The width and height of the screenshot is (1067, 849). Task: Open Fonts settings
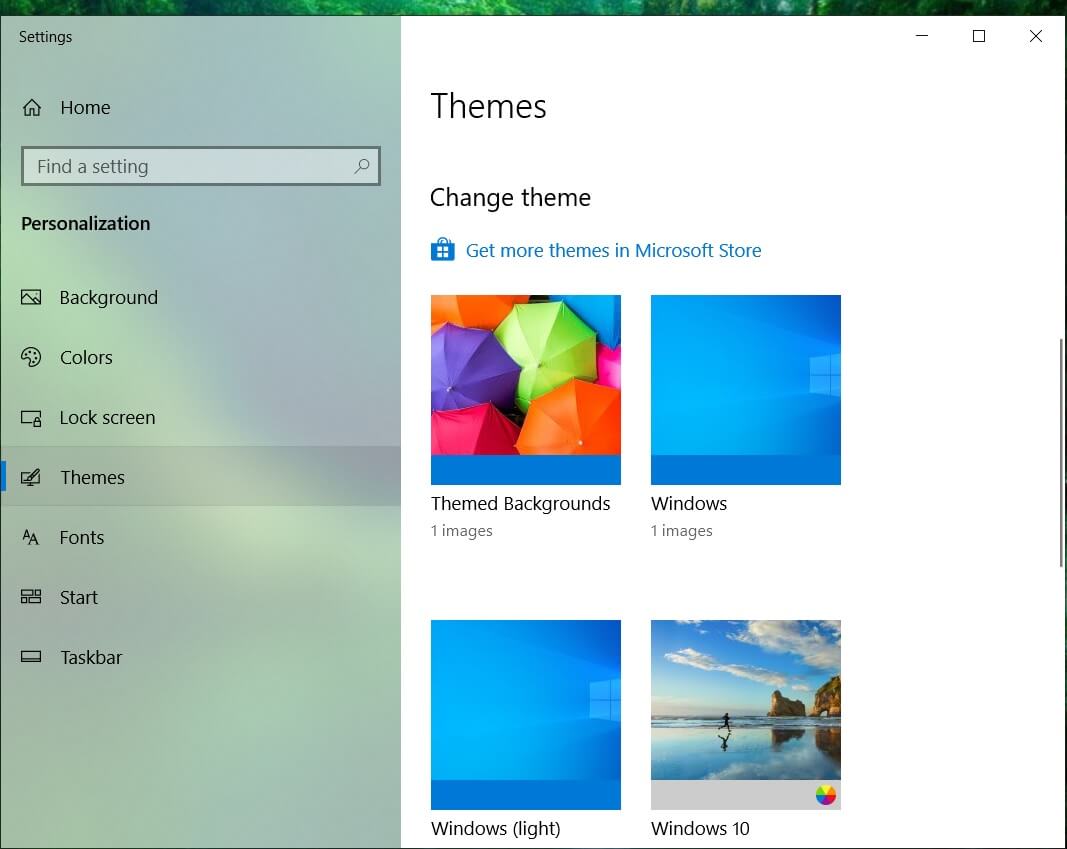point(201,537)
